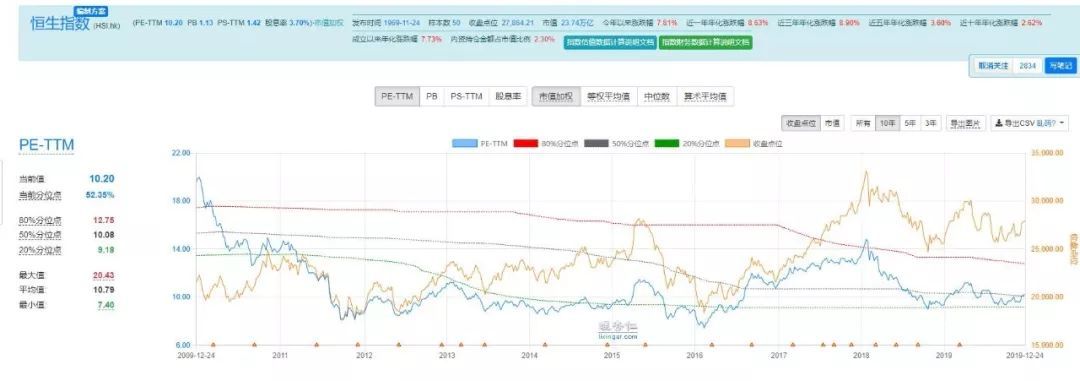Click the blue 写笔记 button

click(x=1059, y=65)
